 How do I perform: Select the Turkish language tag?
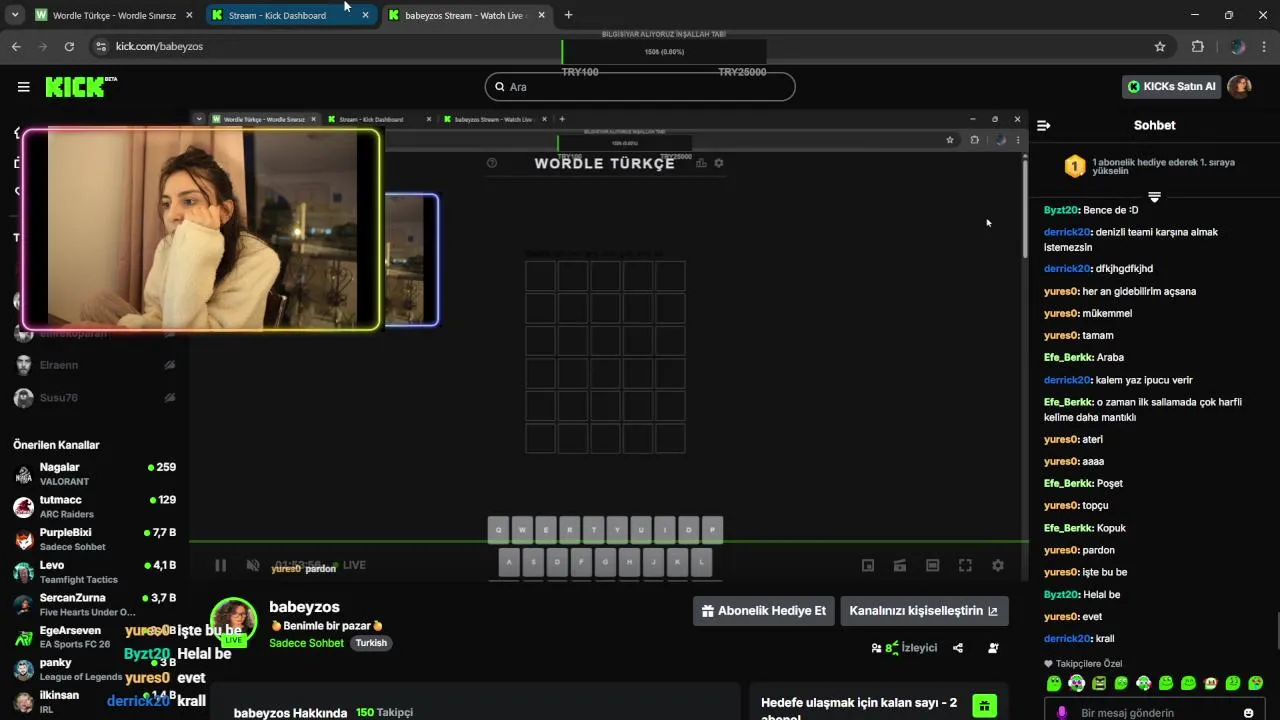[x=371, y=643]
